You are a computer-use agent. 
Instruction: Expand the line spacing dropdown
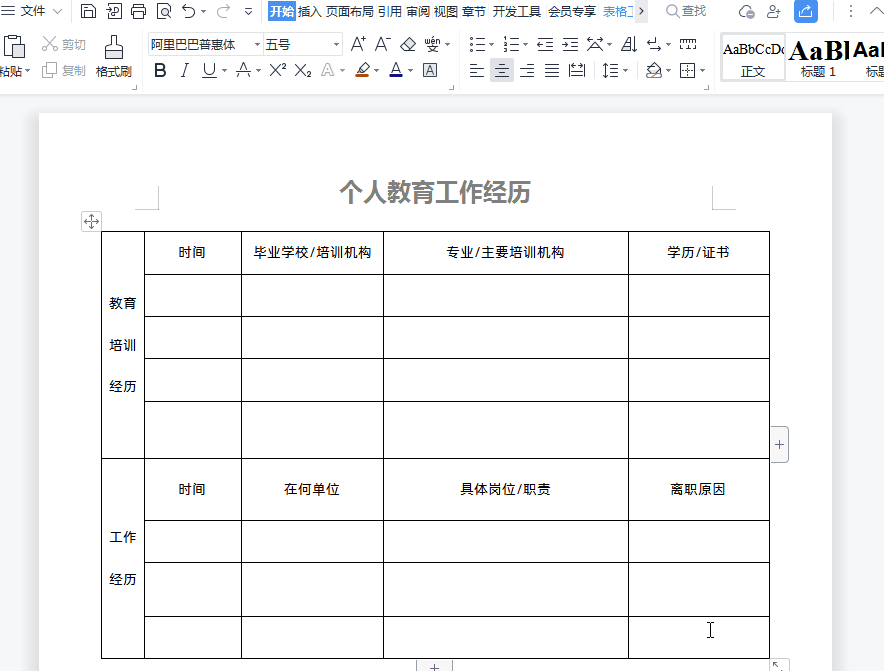625,71
